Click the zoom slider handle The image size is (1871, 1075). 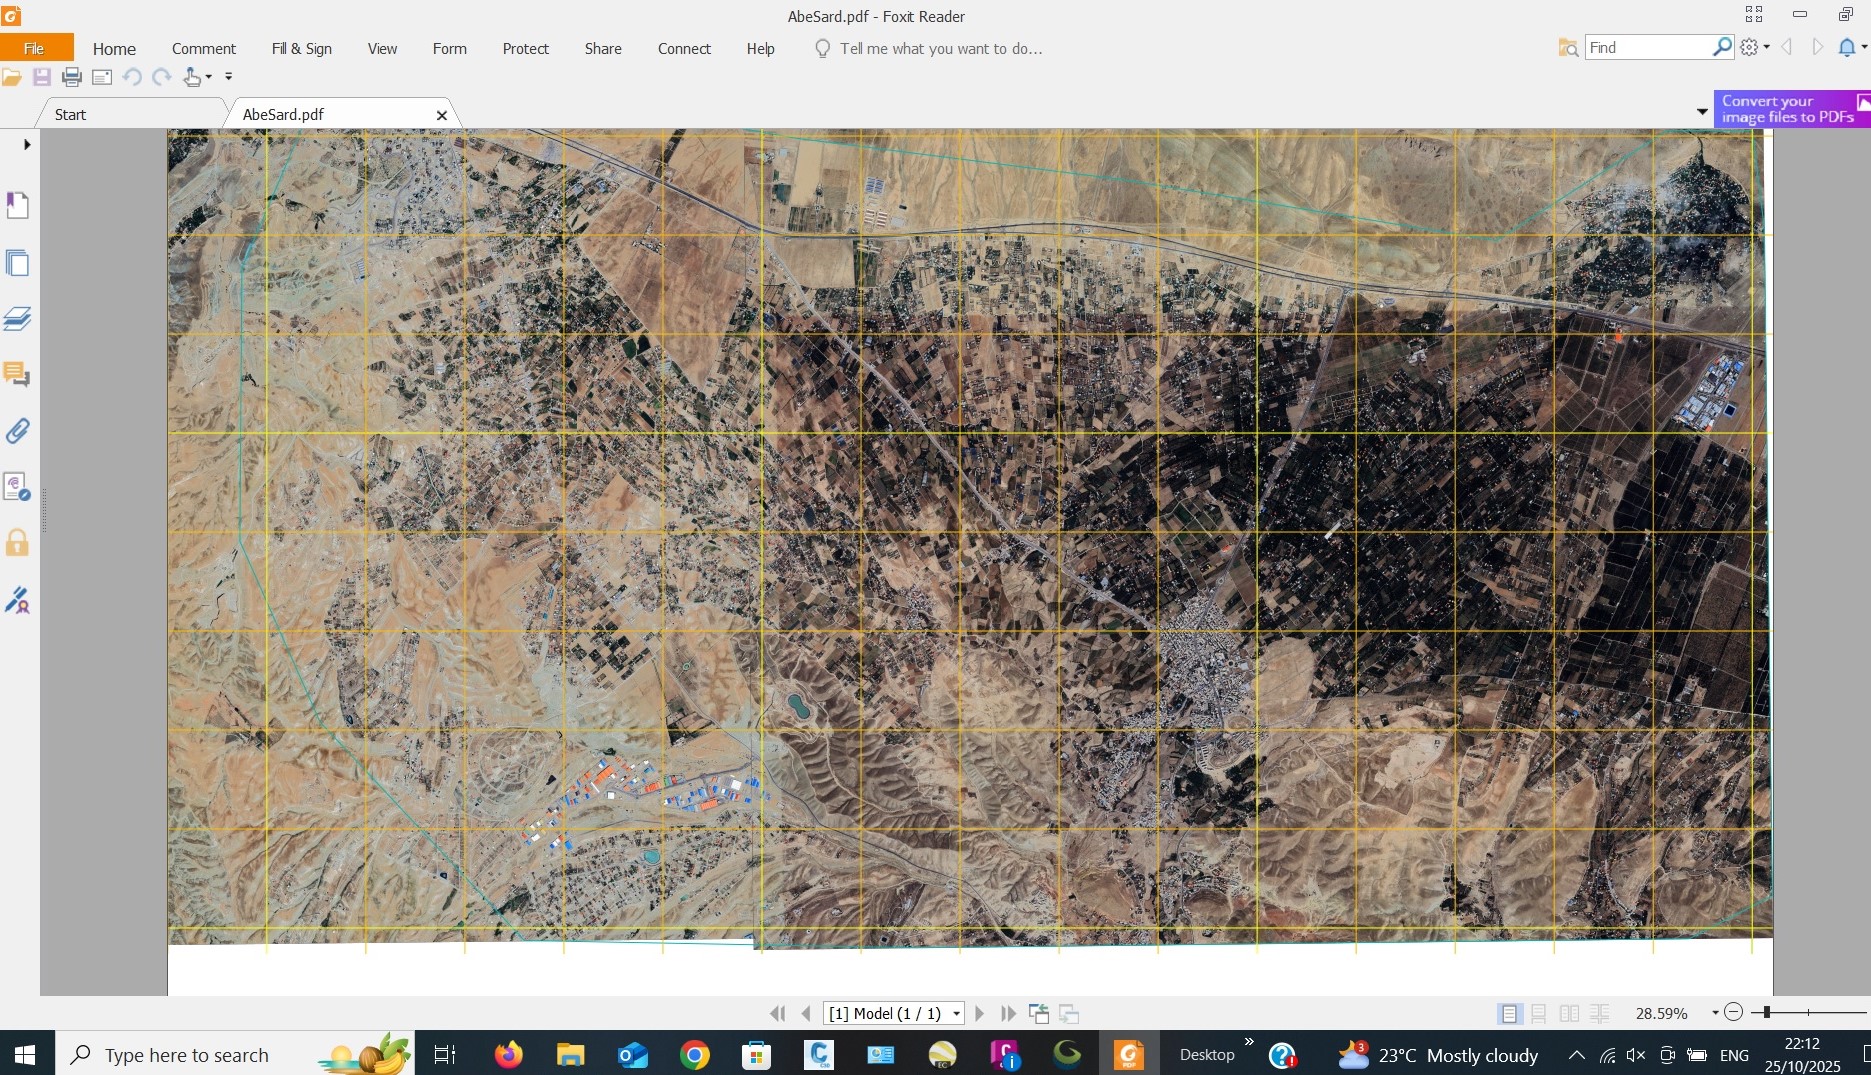pyautogui.click(x=1767, y=1013)
